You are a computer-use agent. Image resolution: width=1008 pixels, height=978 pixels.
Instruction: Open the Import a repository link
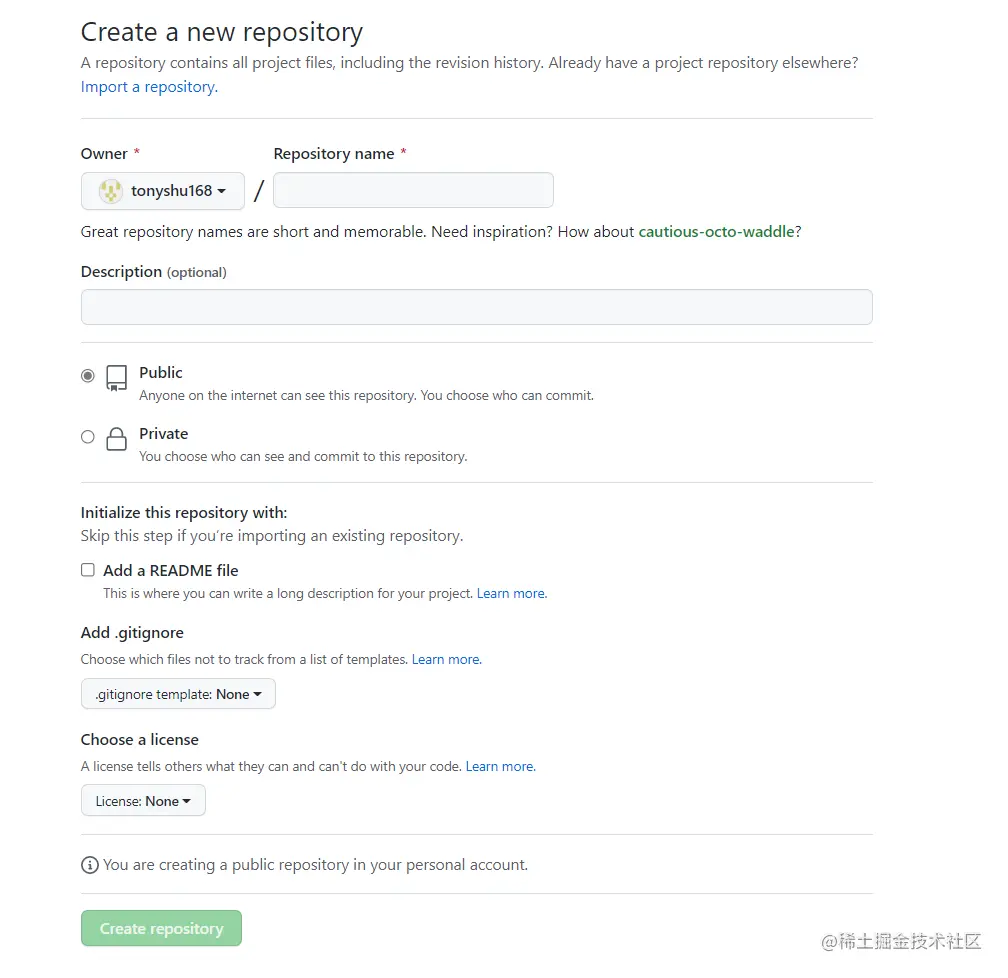point(149,87)
